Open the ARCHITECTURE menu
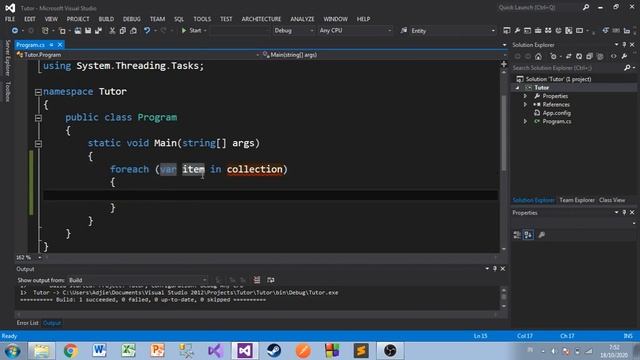640x360 pixels. click(x=261, y=19)
